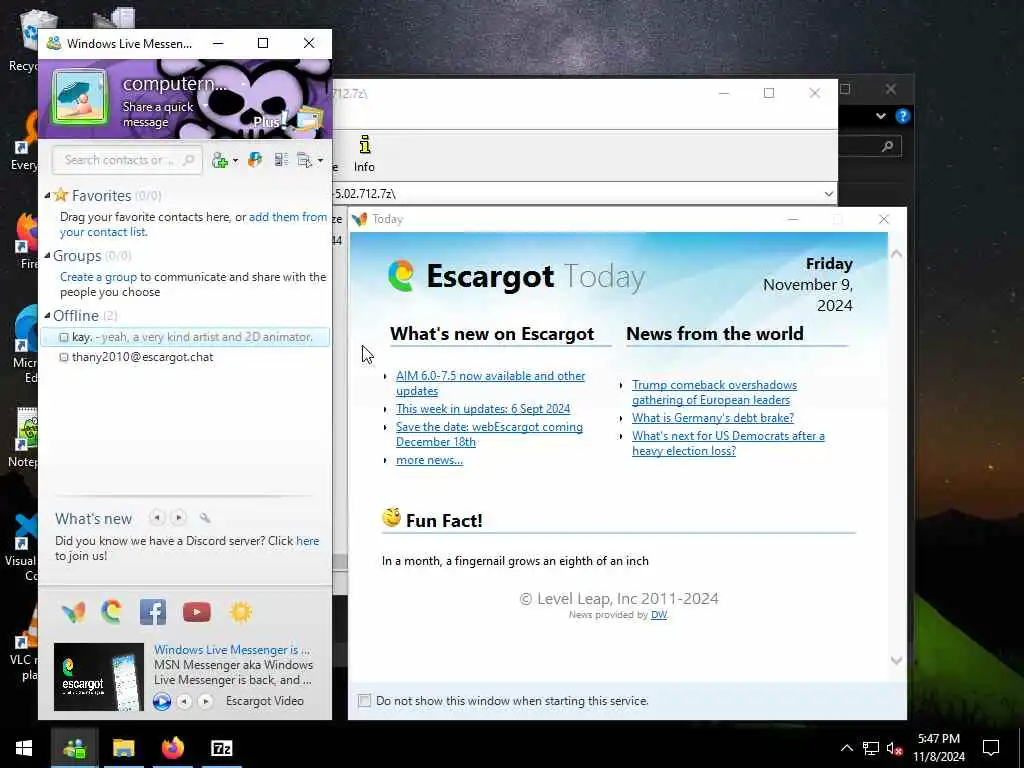Click the help icon in File Explorer window
Screen dimensions: 1024x768
903,116
